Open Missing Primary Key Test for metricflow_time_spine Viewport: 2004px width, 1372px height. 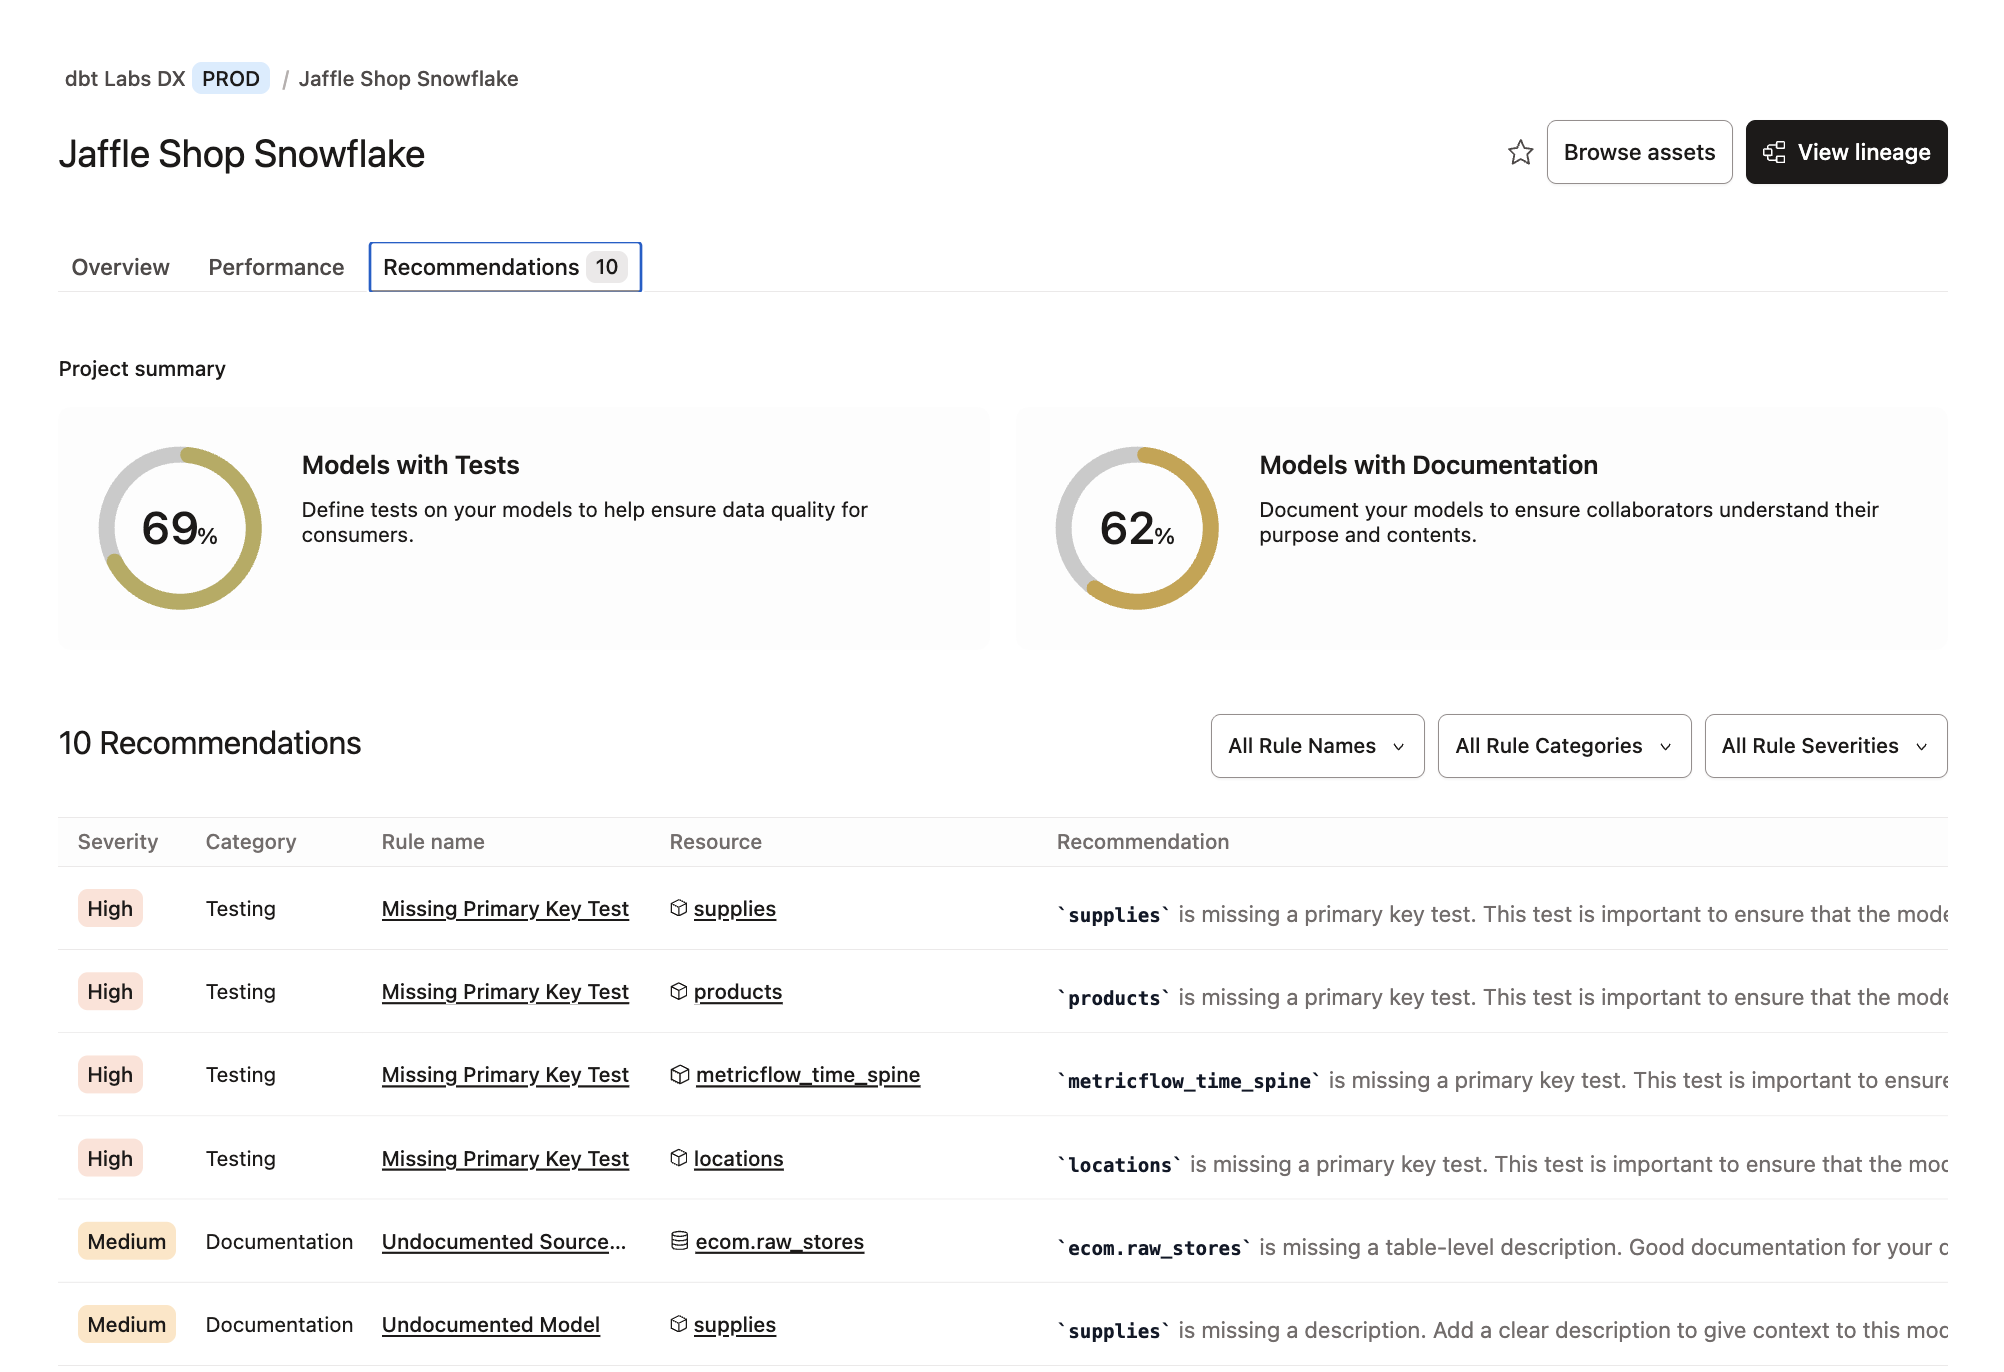click(x=505, y=1075)
